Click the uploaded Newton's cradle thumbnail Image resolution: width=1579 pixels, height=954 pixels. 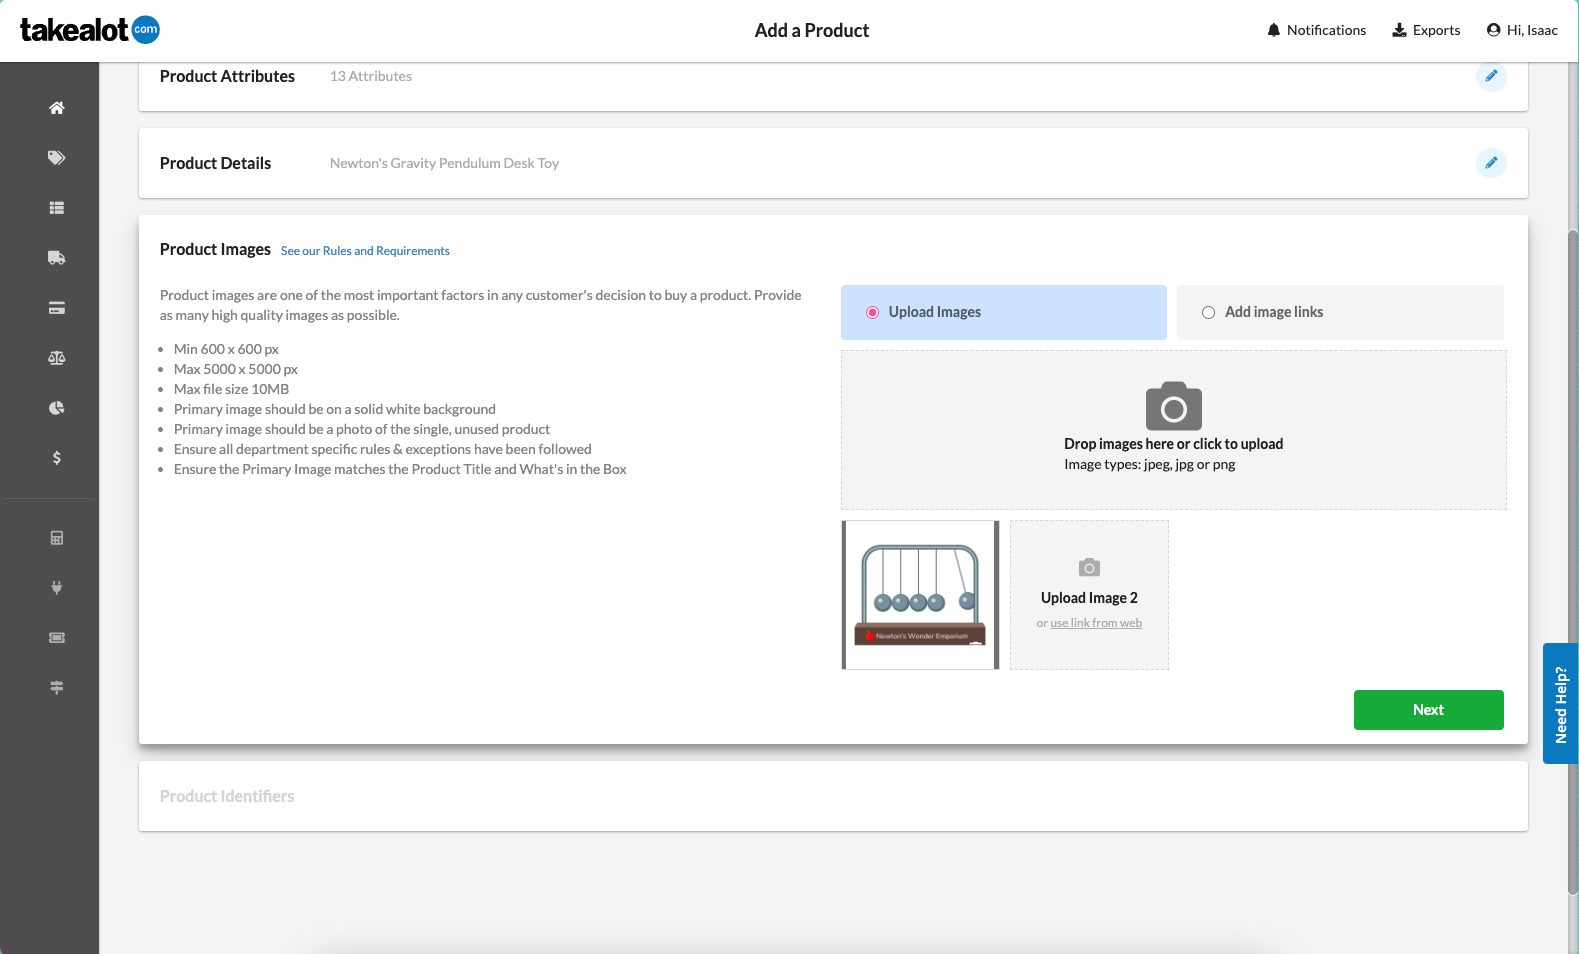(x=920, y=595)
